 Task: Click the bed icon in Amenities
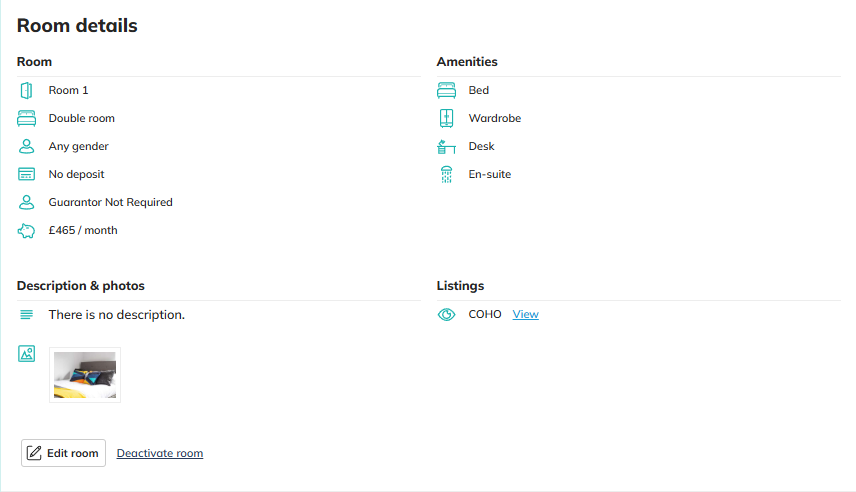click(x=446, y=90)
